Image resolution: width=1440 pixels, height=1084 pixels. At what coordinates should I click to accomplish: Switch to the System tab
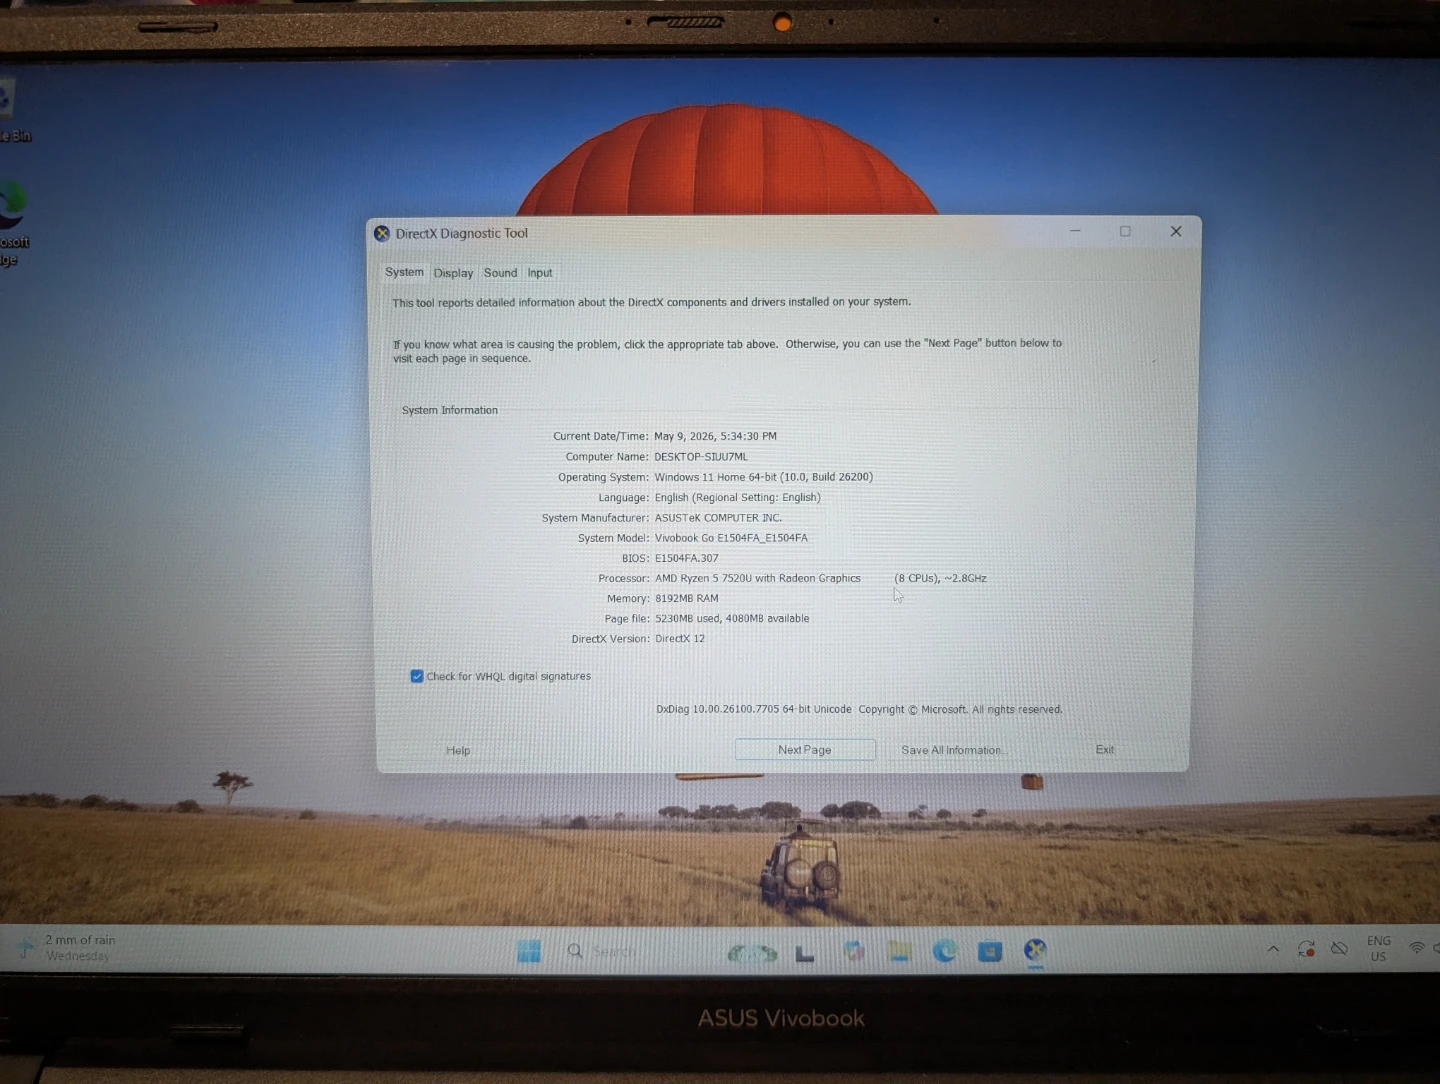click(x=404, y=272)
